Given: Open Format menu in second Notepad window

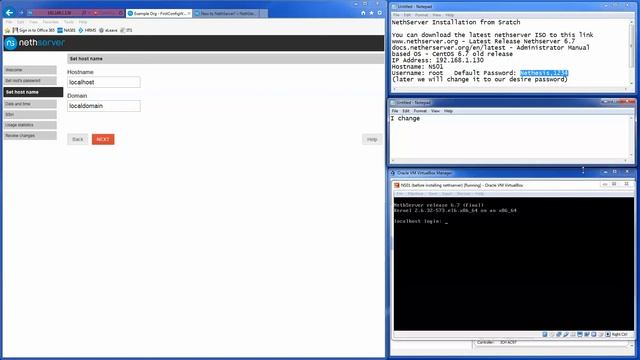Looking at the screenshot, I should pyautogui.click(x=420, y=111).
